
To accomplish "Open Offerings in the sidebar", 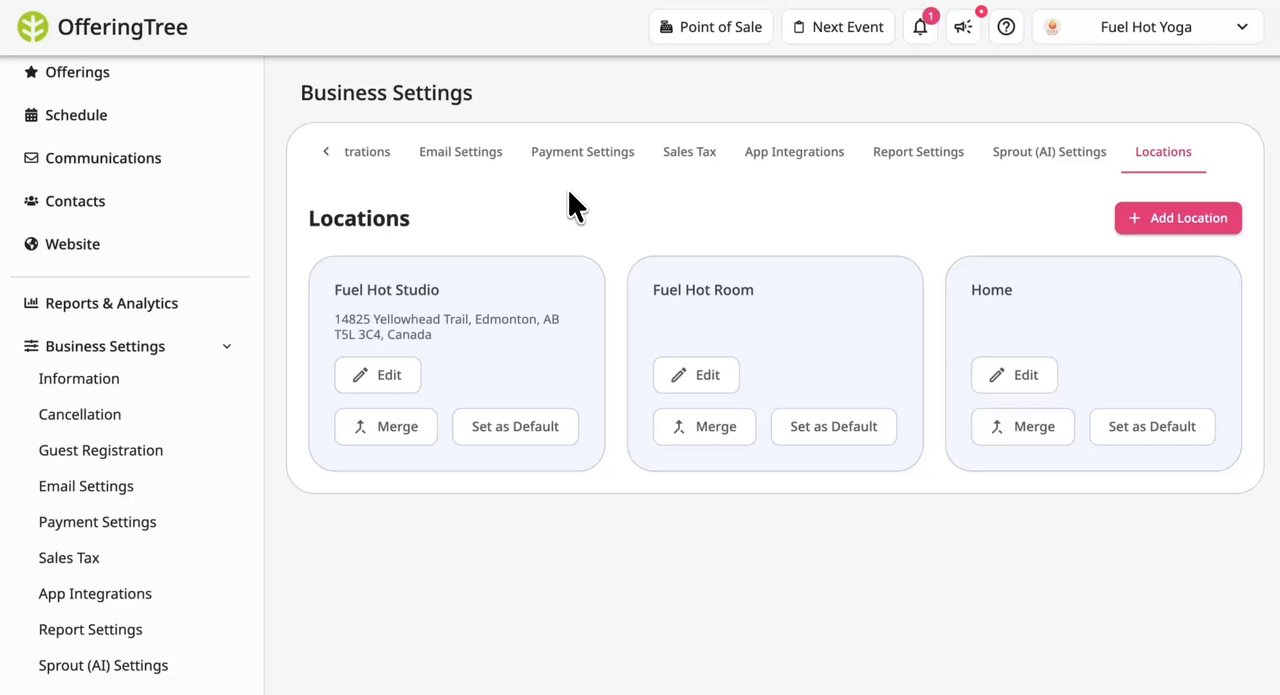I will 77,72.
